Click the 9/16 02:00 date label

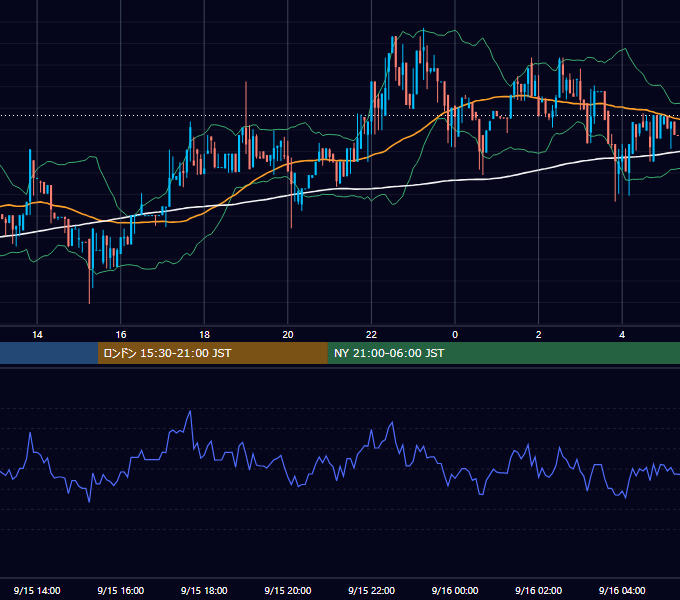pos(539,590)
